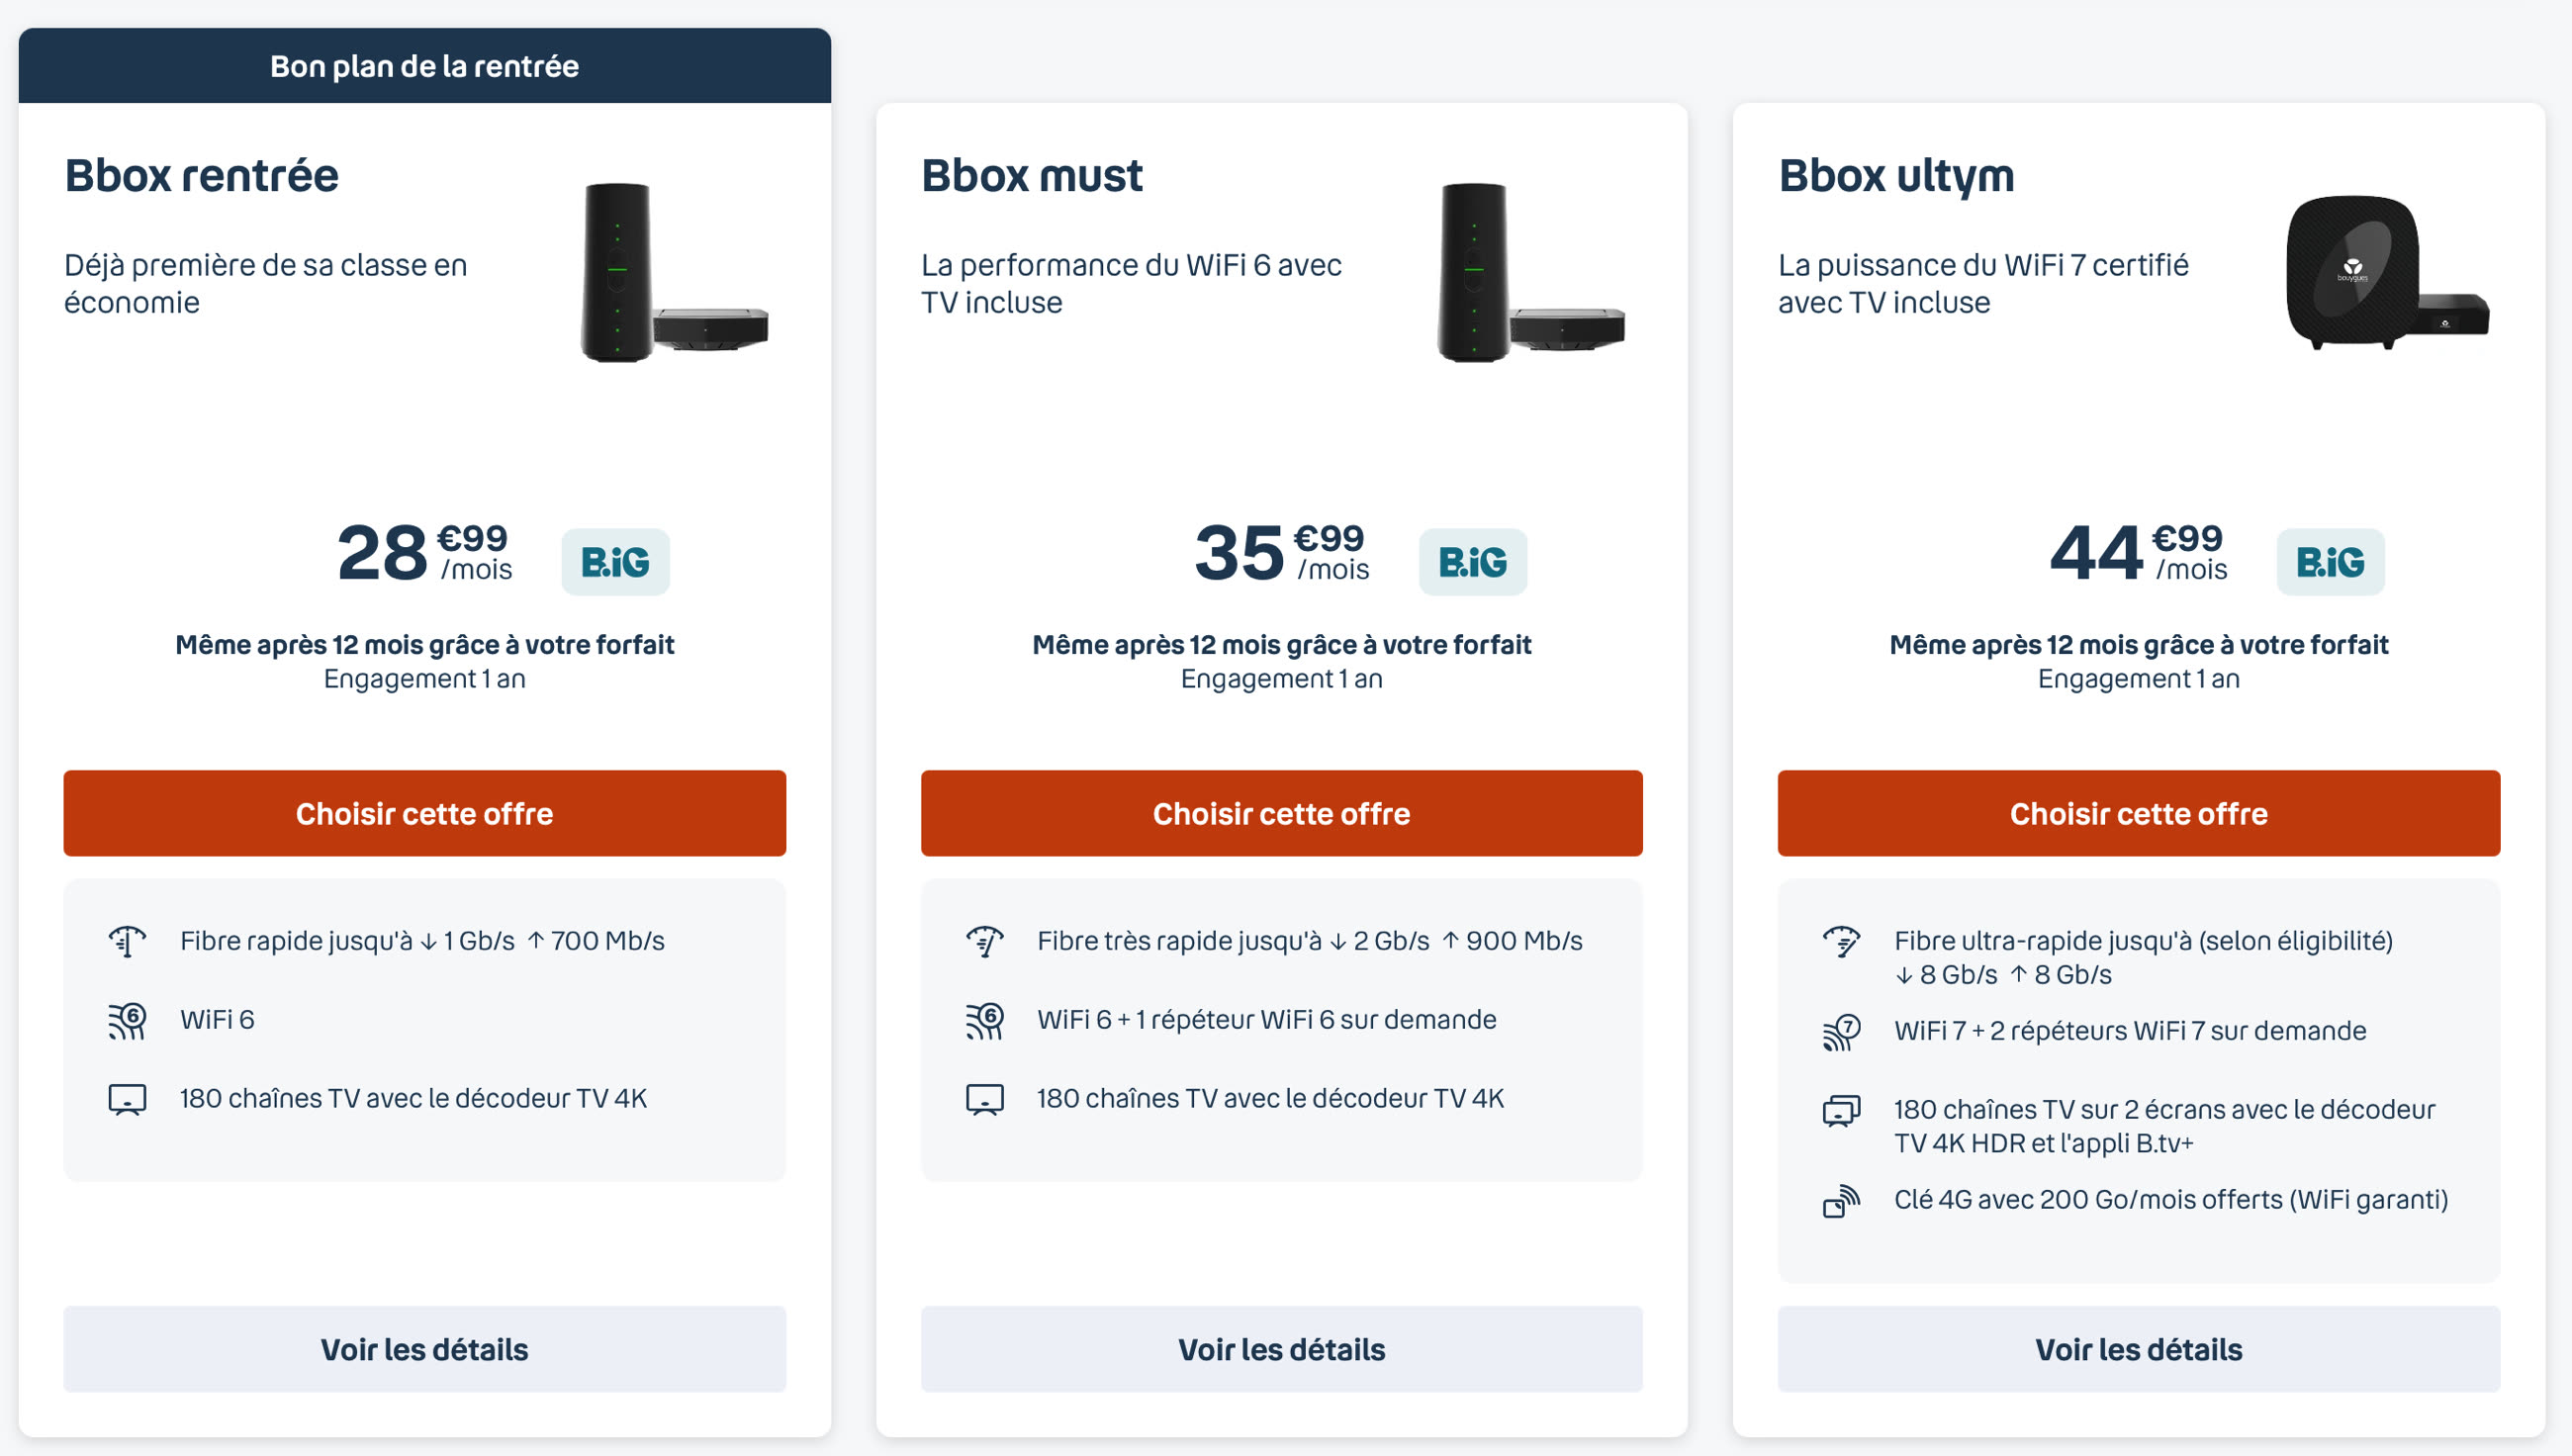
Task: Click the B.iG badge on Bbox ultym
Action: pos(2328,560)
